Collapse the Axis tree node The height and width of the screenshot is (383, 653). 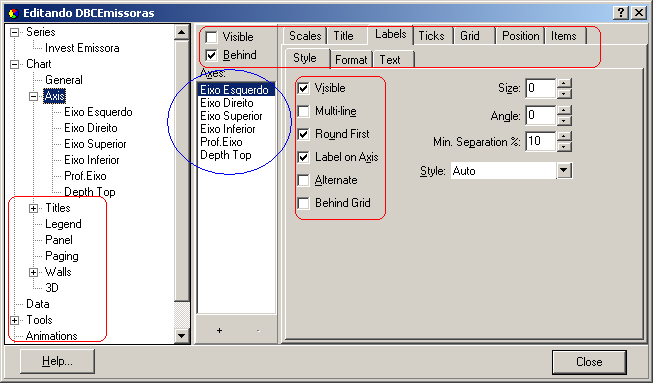(x=34, y=96)
